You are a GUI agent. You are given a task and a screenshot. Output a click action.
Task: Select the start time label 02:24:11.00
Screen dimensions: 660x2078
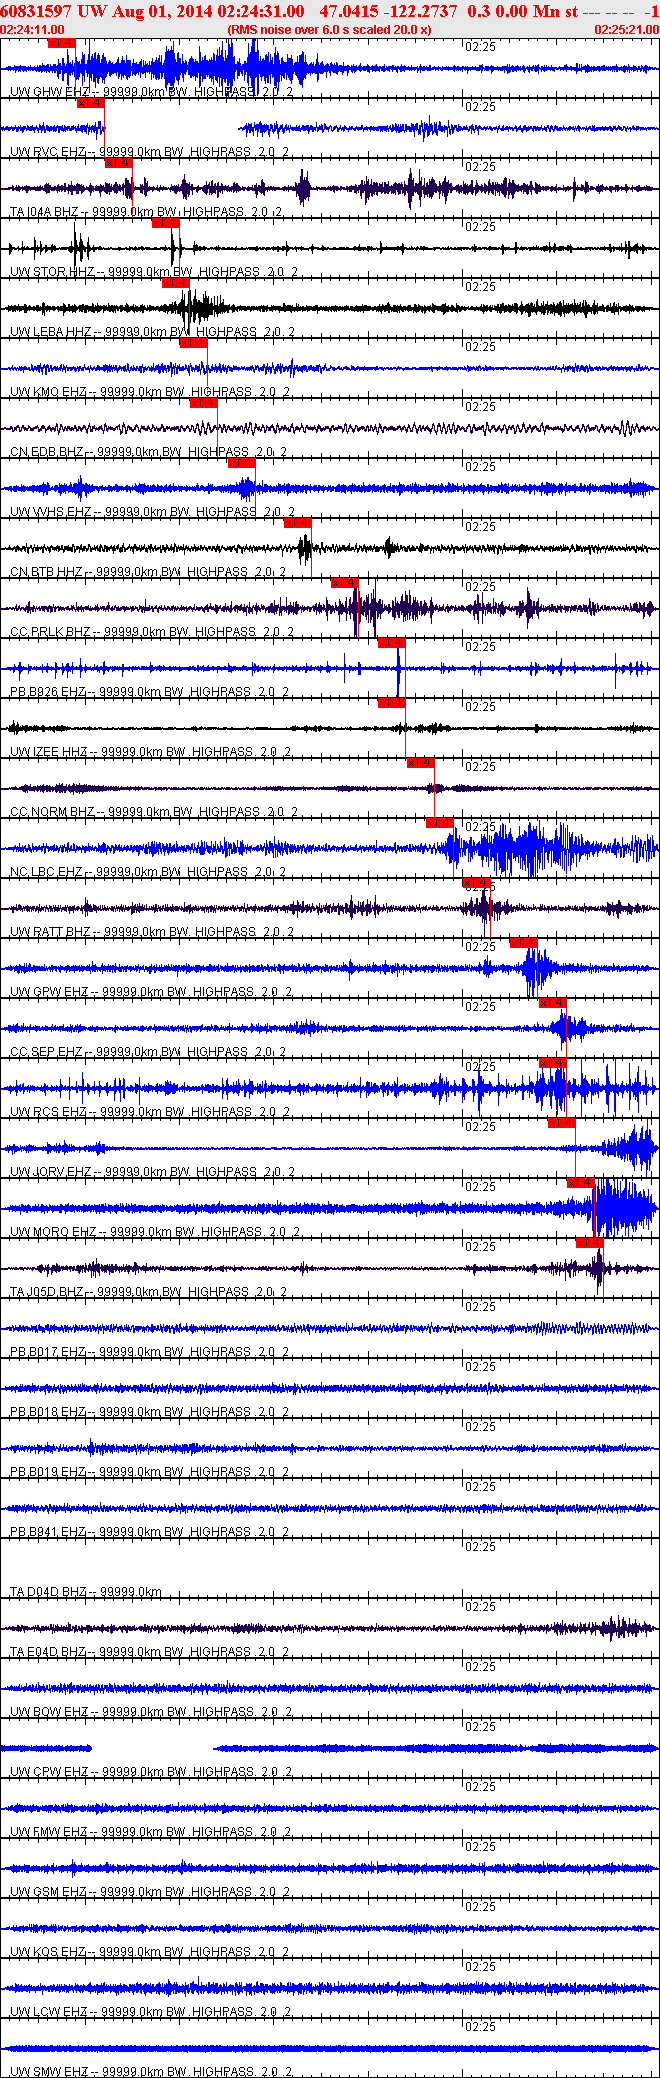click(x=33, y=30)
